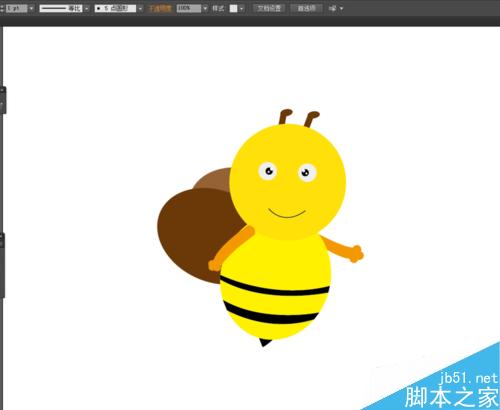Image resolution: width=500 pixels, height=410 pixels.
Task: Click the orange opacity label link
Action: (160, 8)
